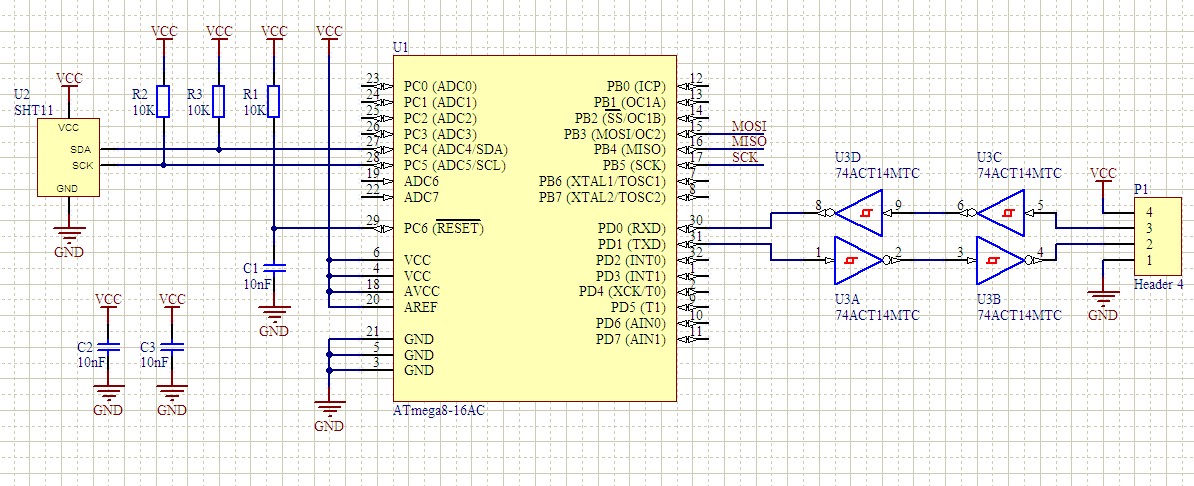Viewport: 1194px width, 486px height.
Task: Click the SCK net label near PB5
Action: tap(744, 158)
